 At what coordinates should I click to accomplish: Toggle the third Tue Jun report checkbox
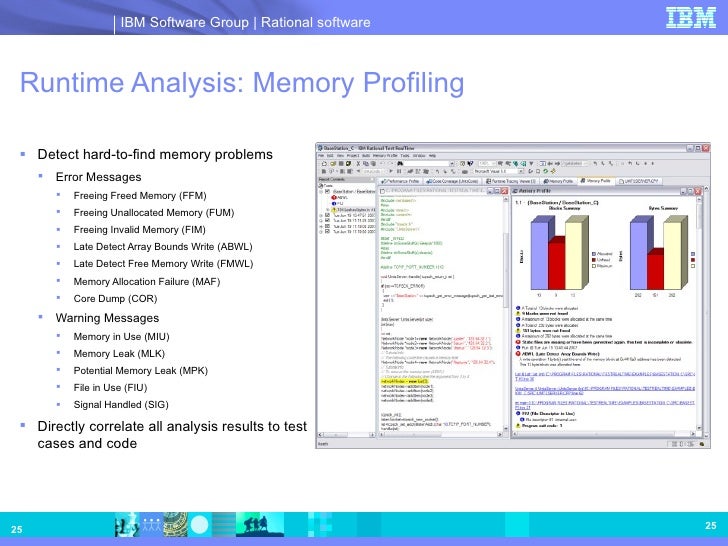pos(327,226)
